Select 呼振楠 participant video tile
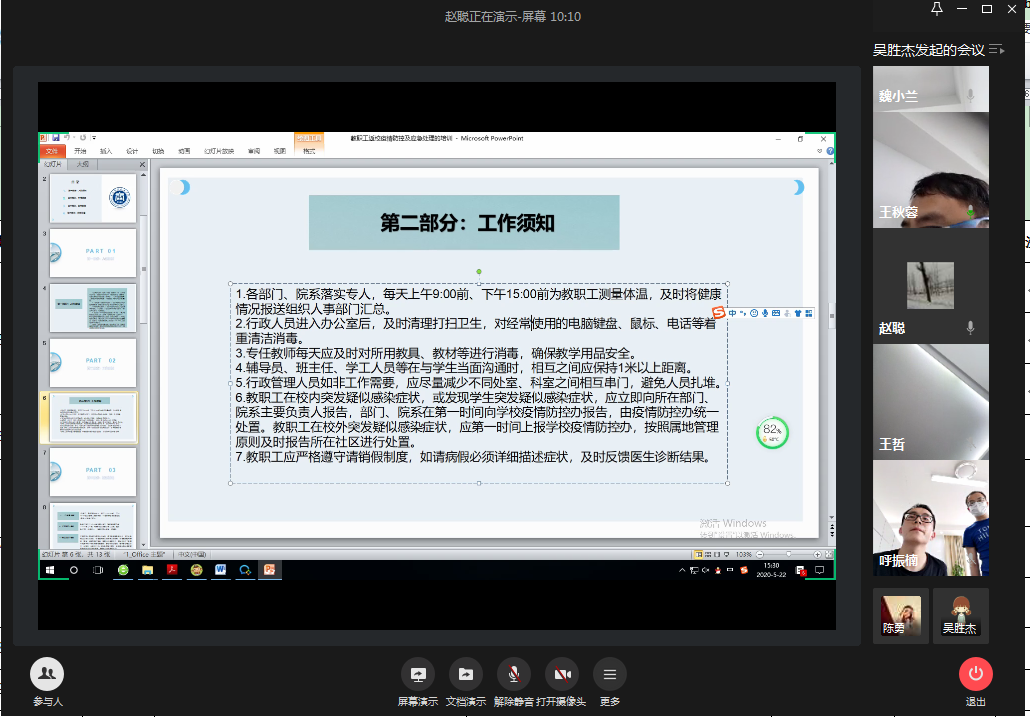1030x717 pixels. tap(930, 519)
